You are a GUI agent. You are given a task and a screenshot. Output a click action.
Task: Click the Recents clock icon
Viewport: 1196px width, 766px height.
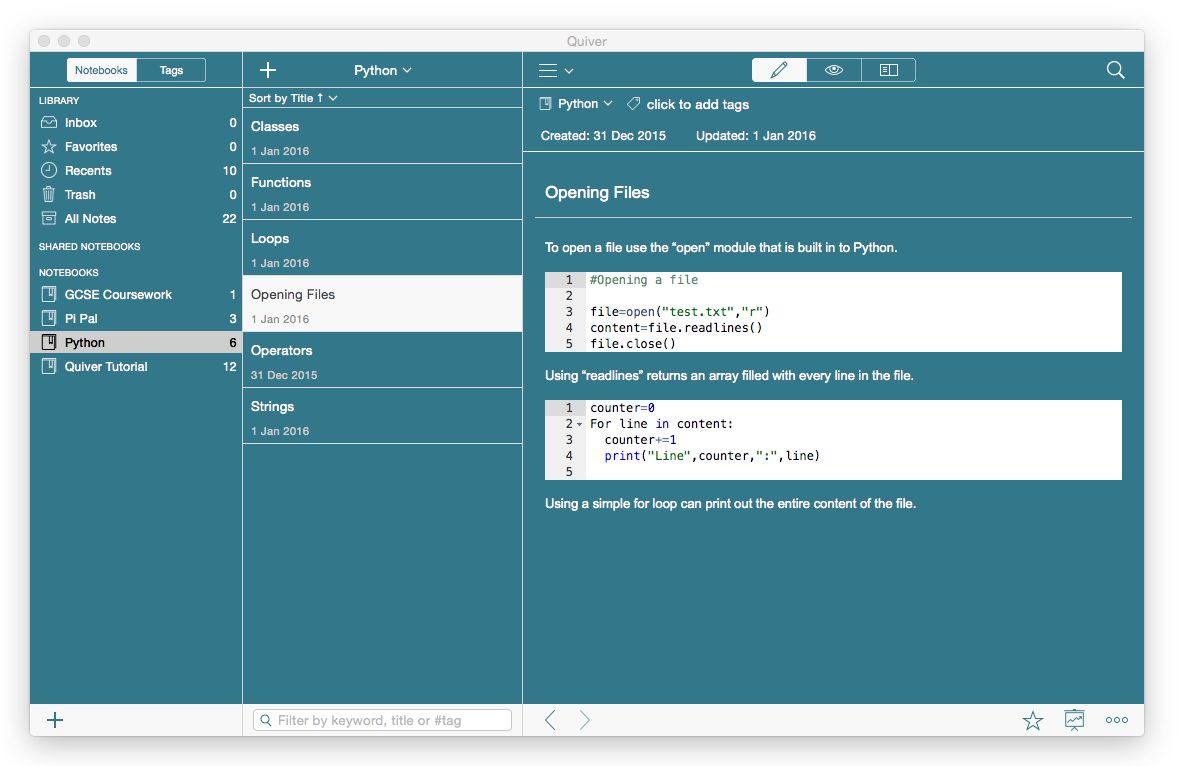[x=49, y=170]
